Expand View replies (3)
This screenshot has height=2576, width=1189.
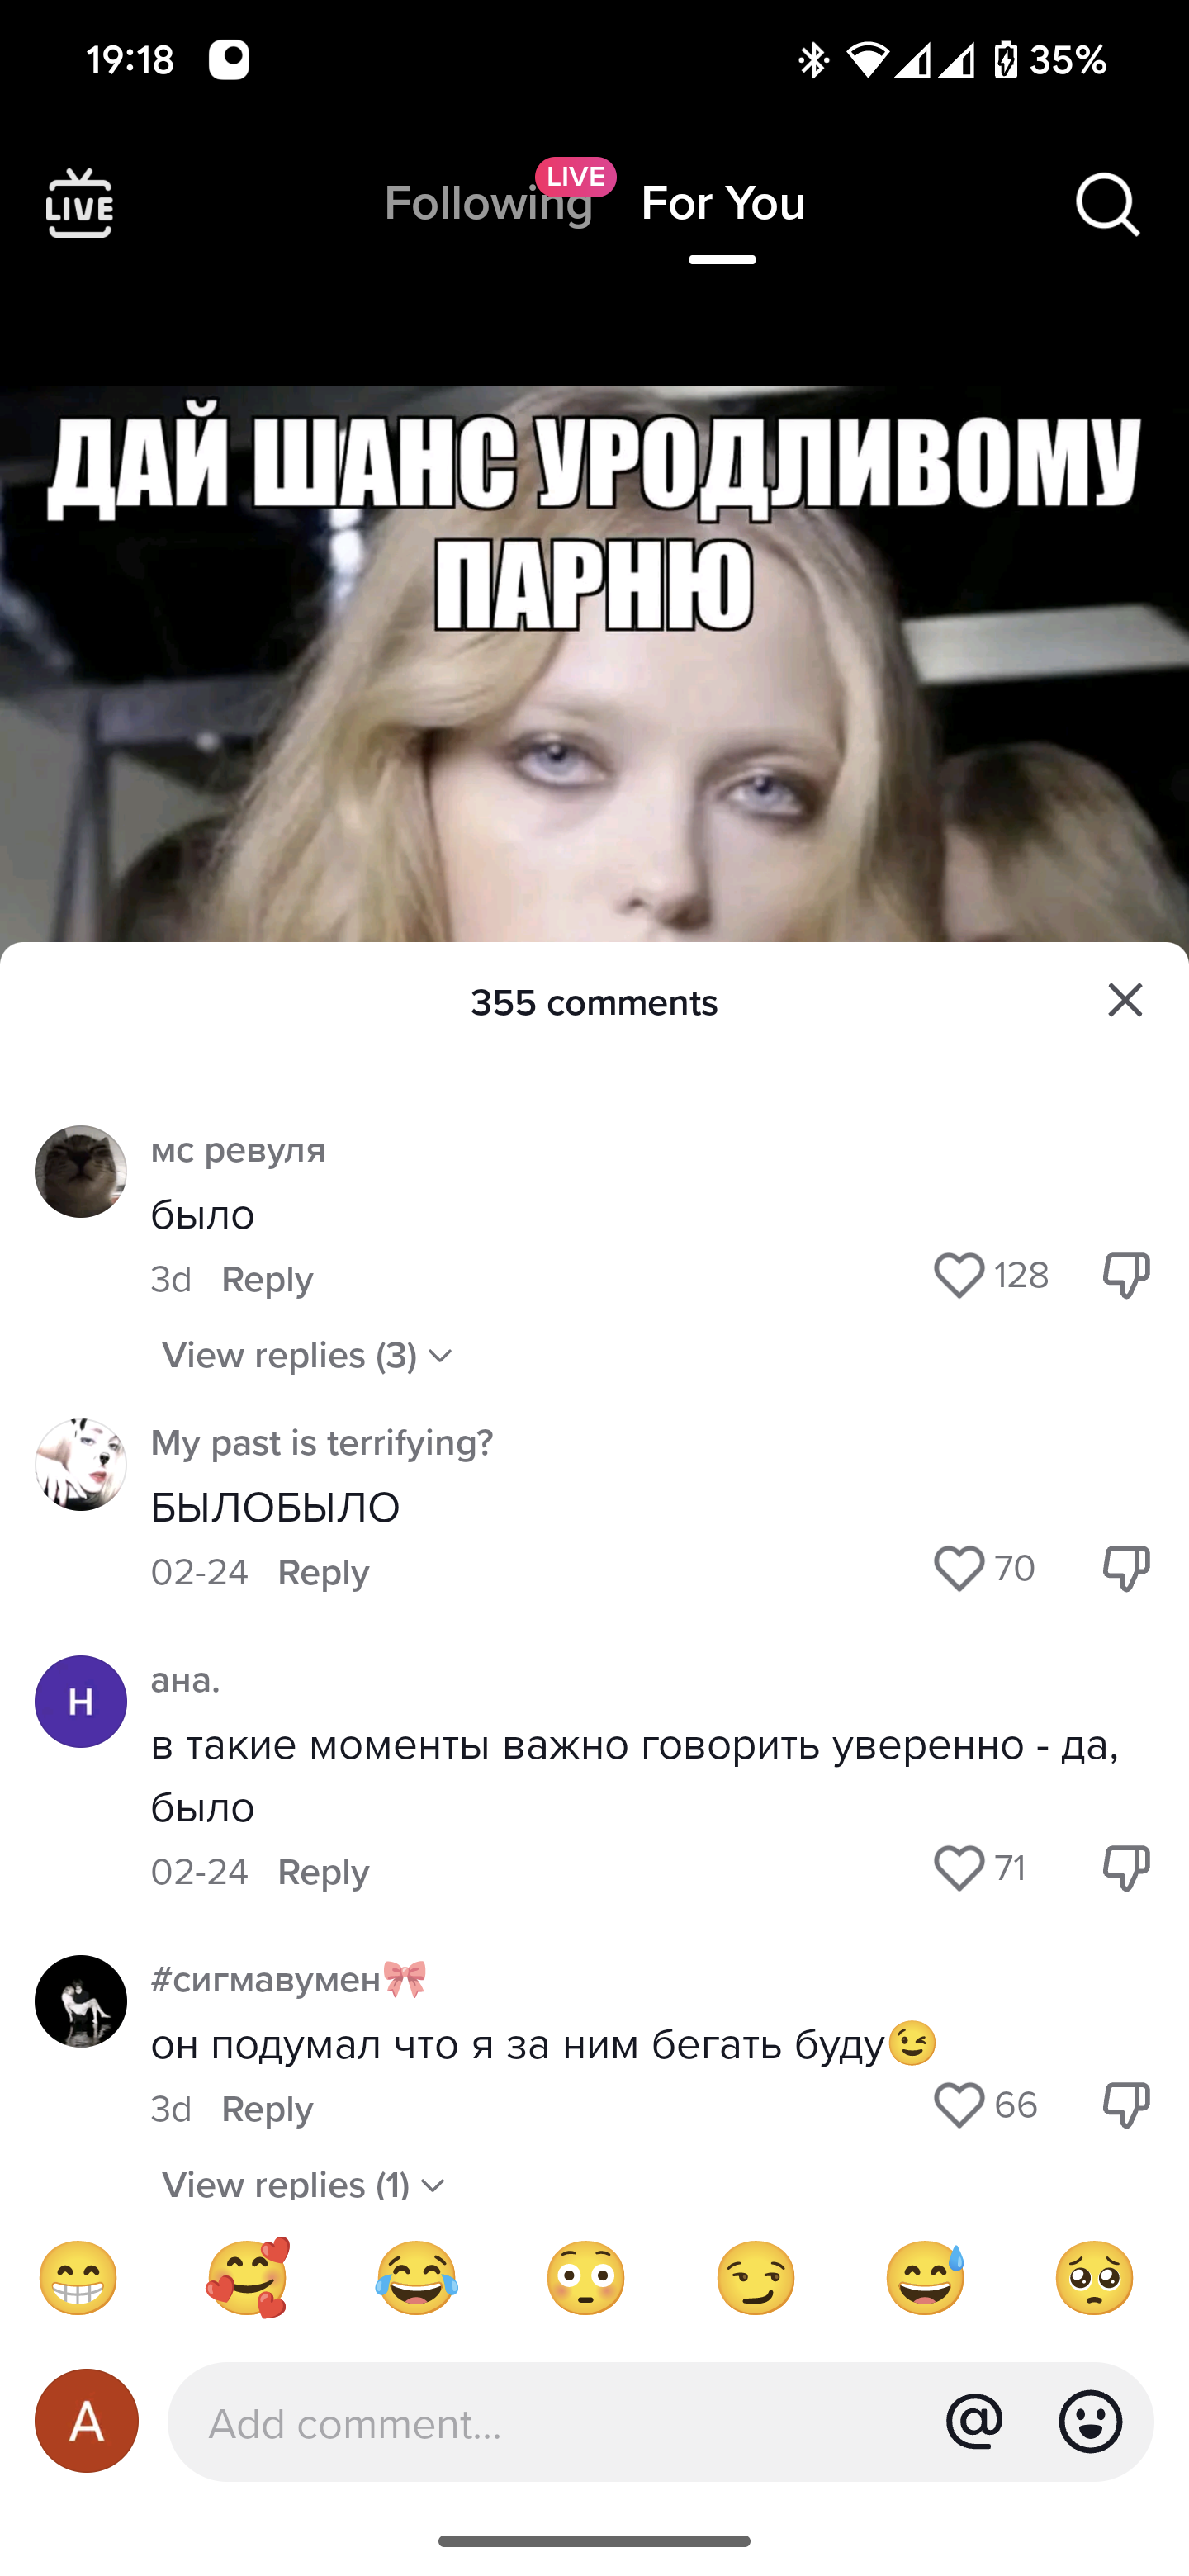(x=307, y=1355)
